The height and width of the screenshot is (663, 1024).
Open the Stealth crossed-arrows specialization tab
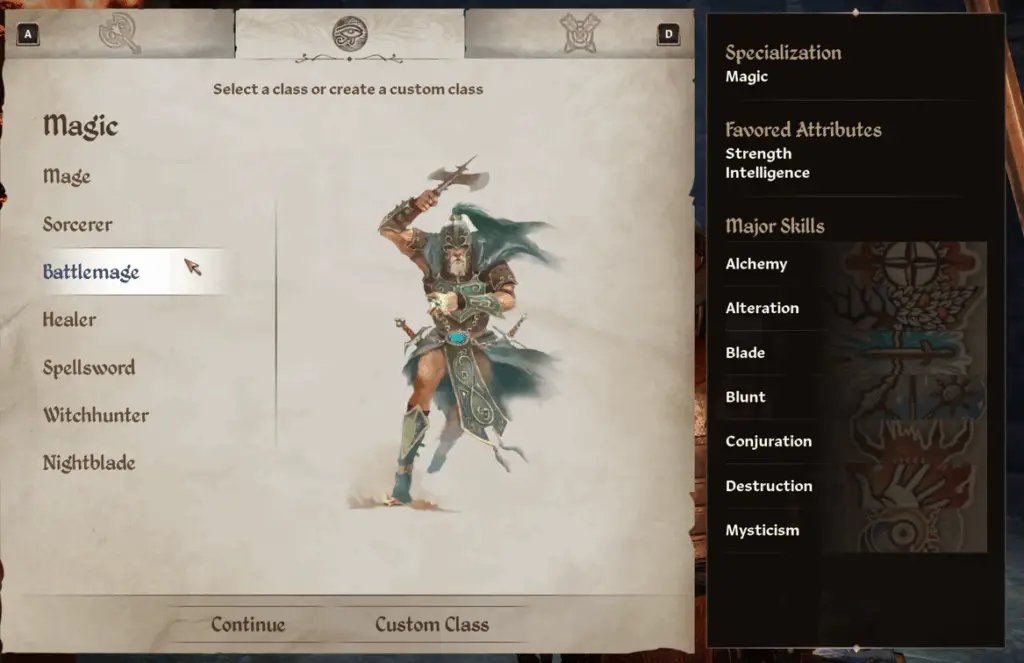point(579,33)
